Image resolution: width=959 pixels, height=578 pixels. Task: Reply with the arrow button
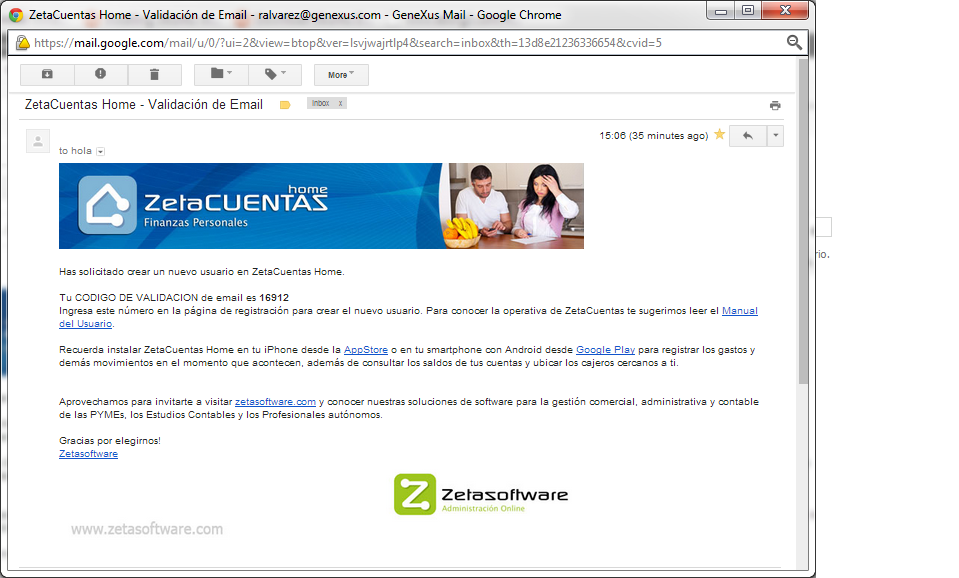point(747,136)
